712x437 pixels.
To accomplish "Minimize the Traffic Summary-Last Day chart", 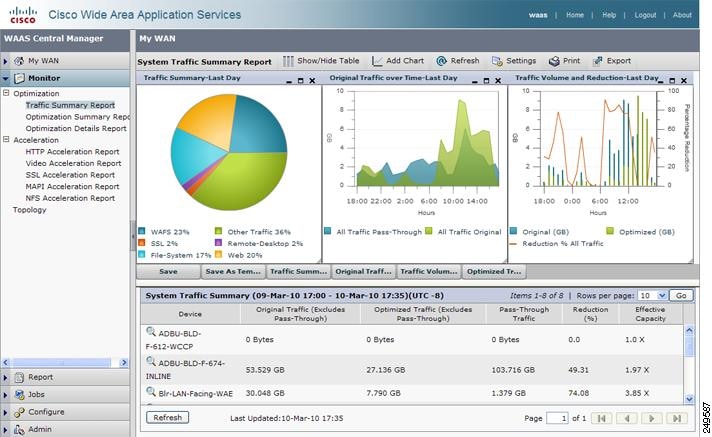I will point(289,81).
